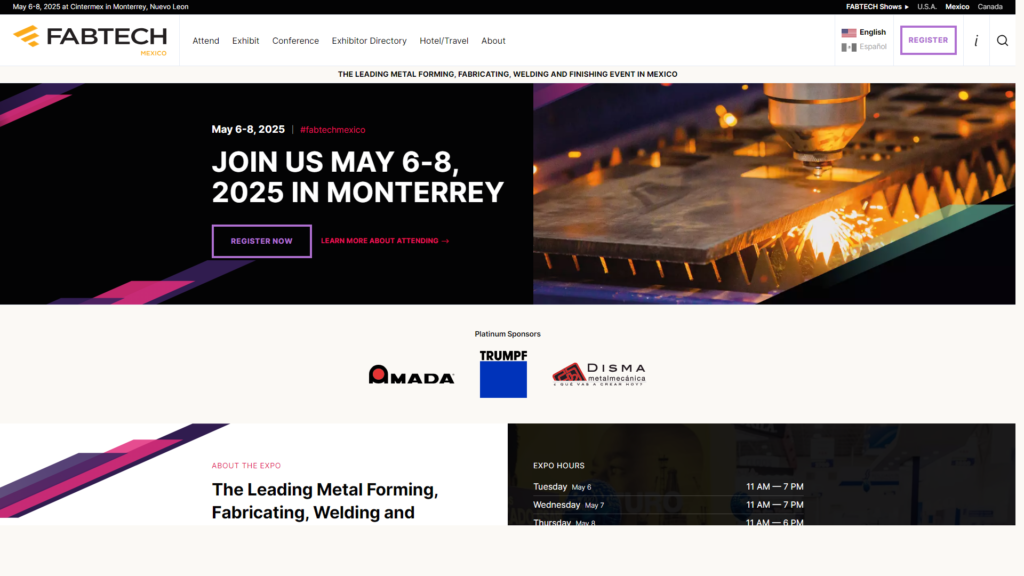Click the Wednesday May 7 hours row
Screen dimensions: 1024x576
pyautogui.click(x=668, y=505)
